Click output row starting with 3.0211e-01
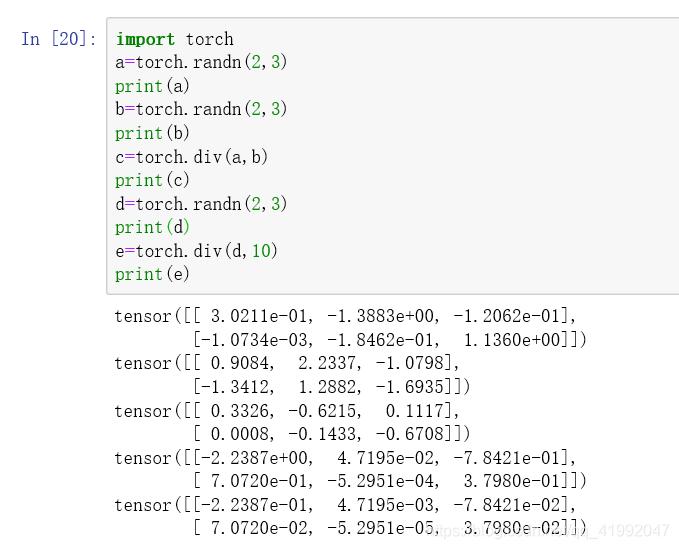 (346, 316)
